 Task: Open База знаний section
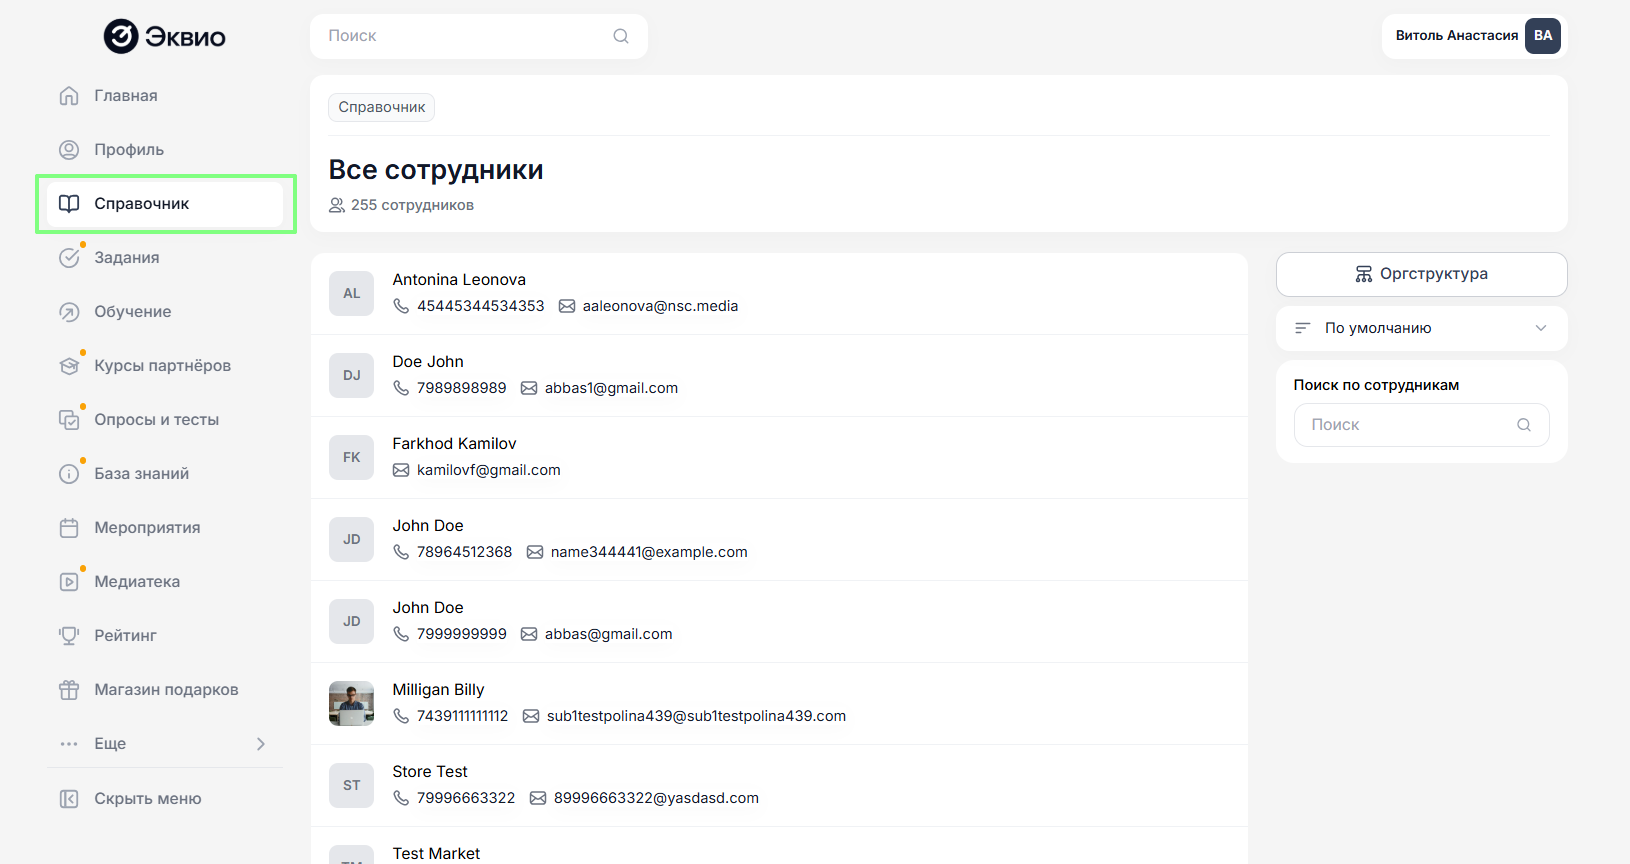166,474
